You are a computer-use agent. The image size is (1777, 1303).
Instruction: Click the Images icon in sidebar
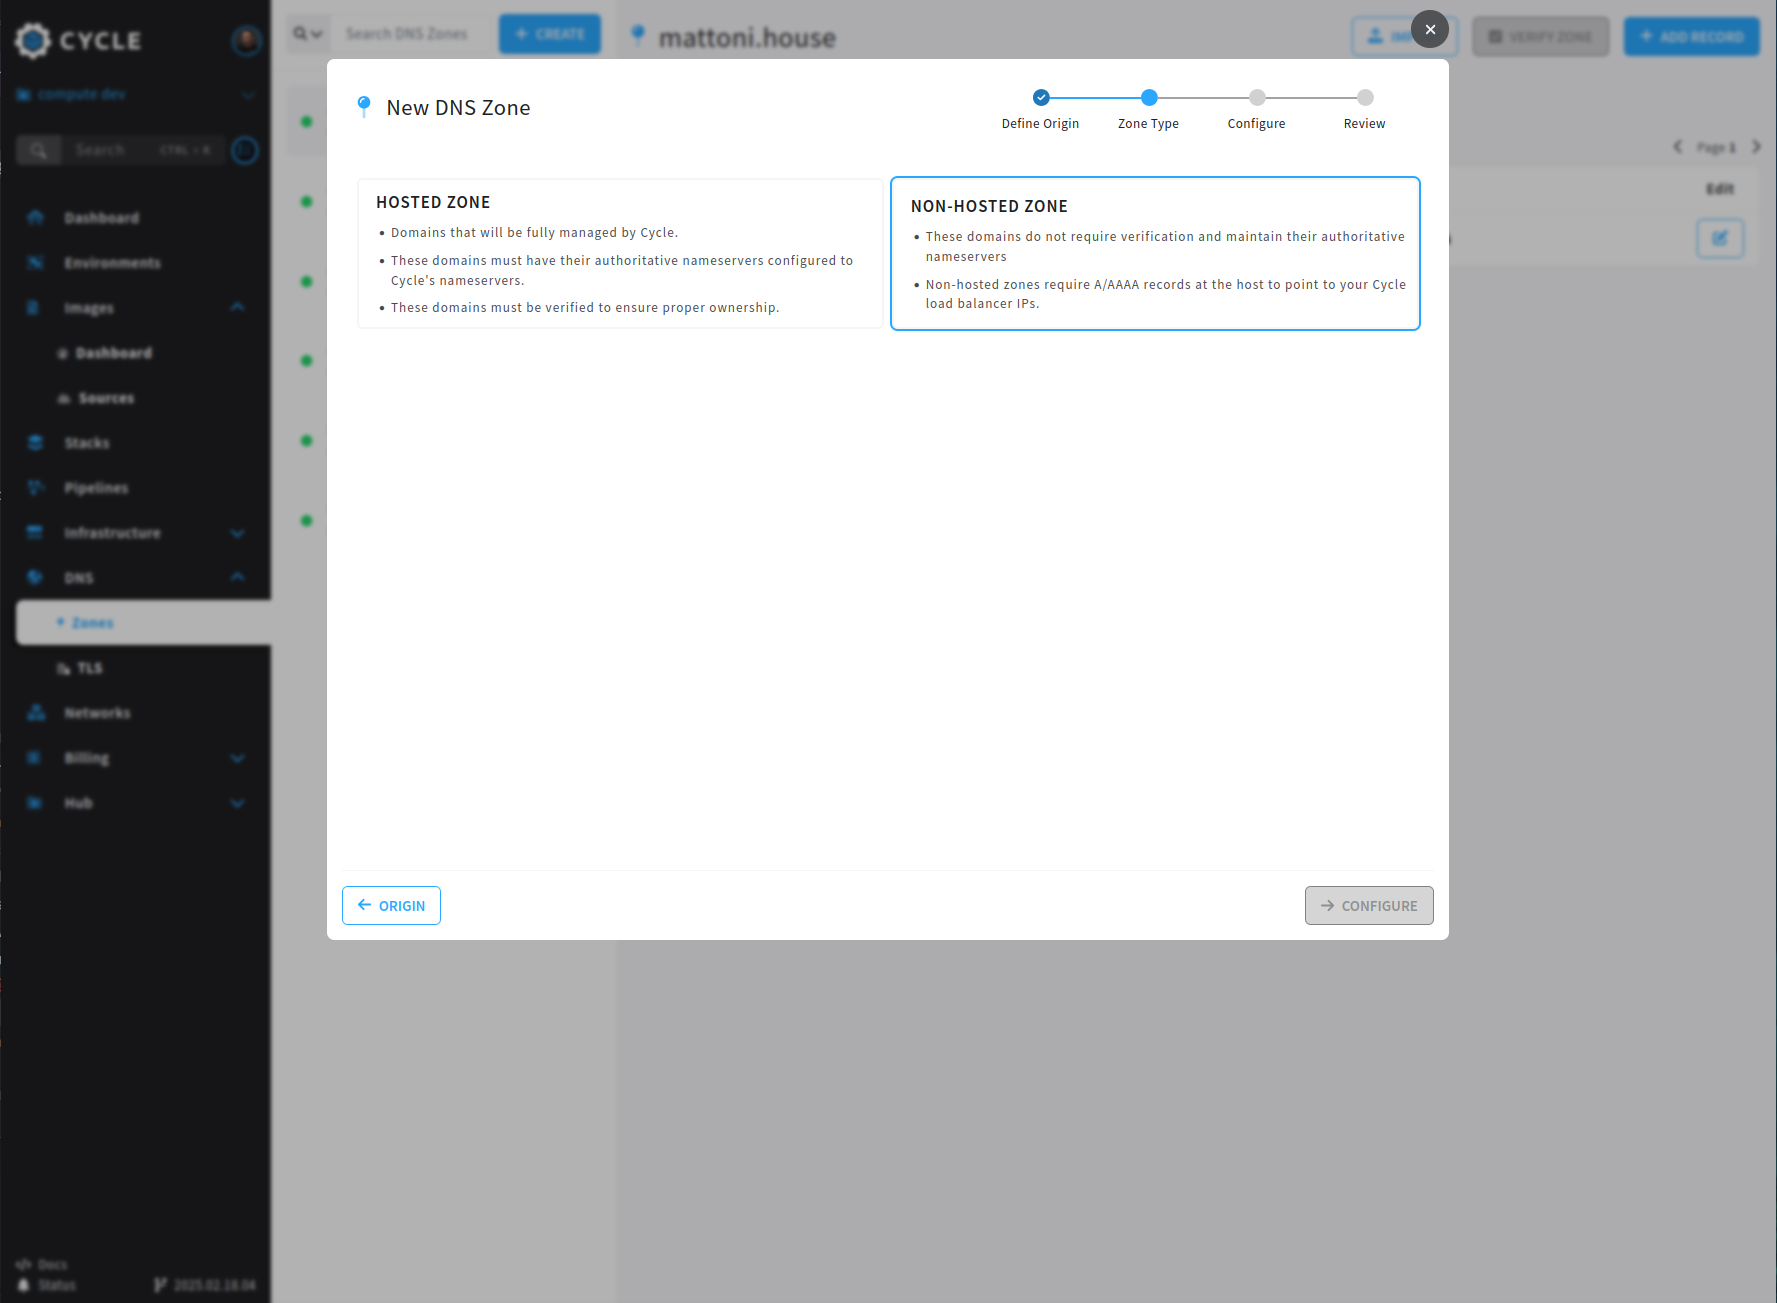coord(33,308)
